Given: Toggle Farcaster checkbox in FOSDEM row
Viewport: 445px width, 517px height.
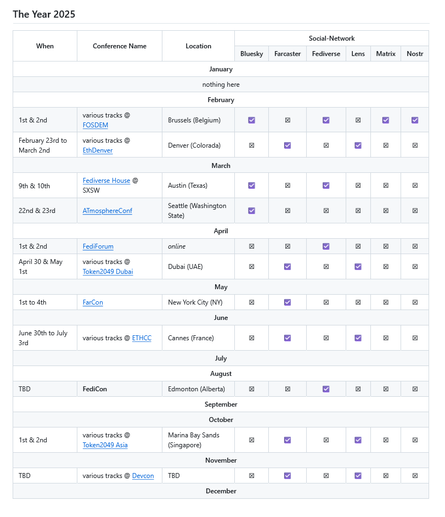Looking at the screenshot, I should coord(288,120).
